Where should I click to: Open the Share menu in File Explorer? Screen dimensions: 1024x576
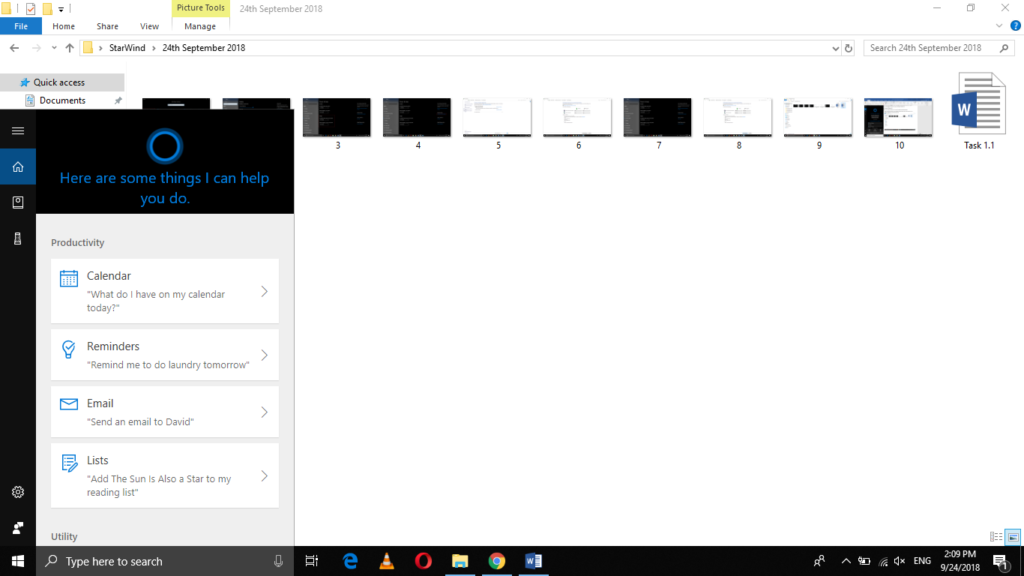click(x=107, y=26)
